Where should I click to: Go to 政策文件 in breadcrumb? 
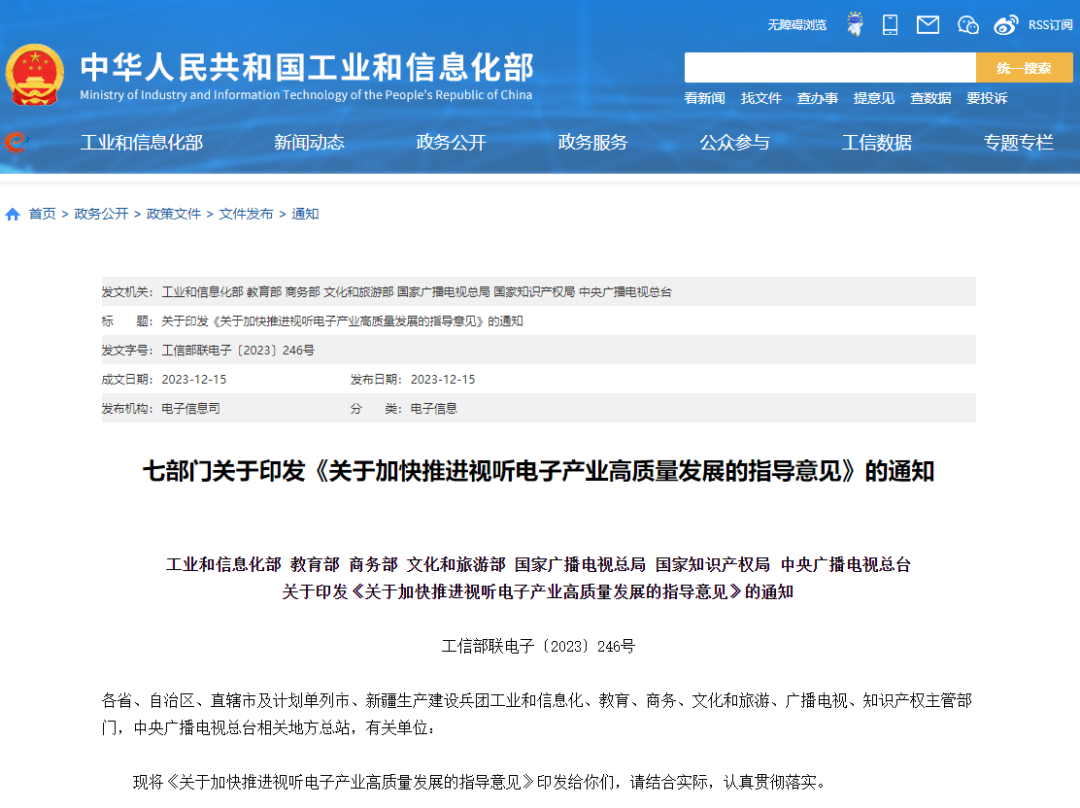click(174, 214)
